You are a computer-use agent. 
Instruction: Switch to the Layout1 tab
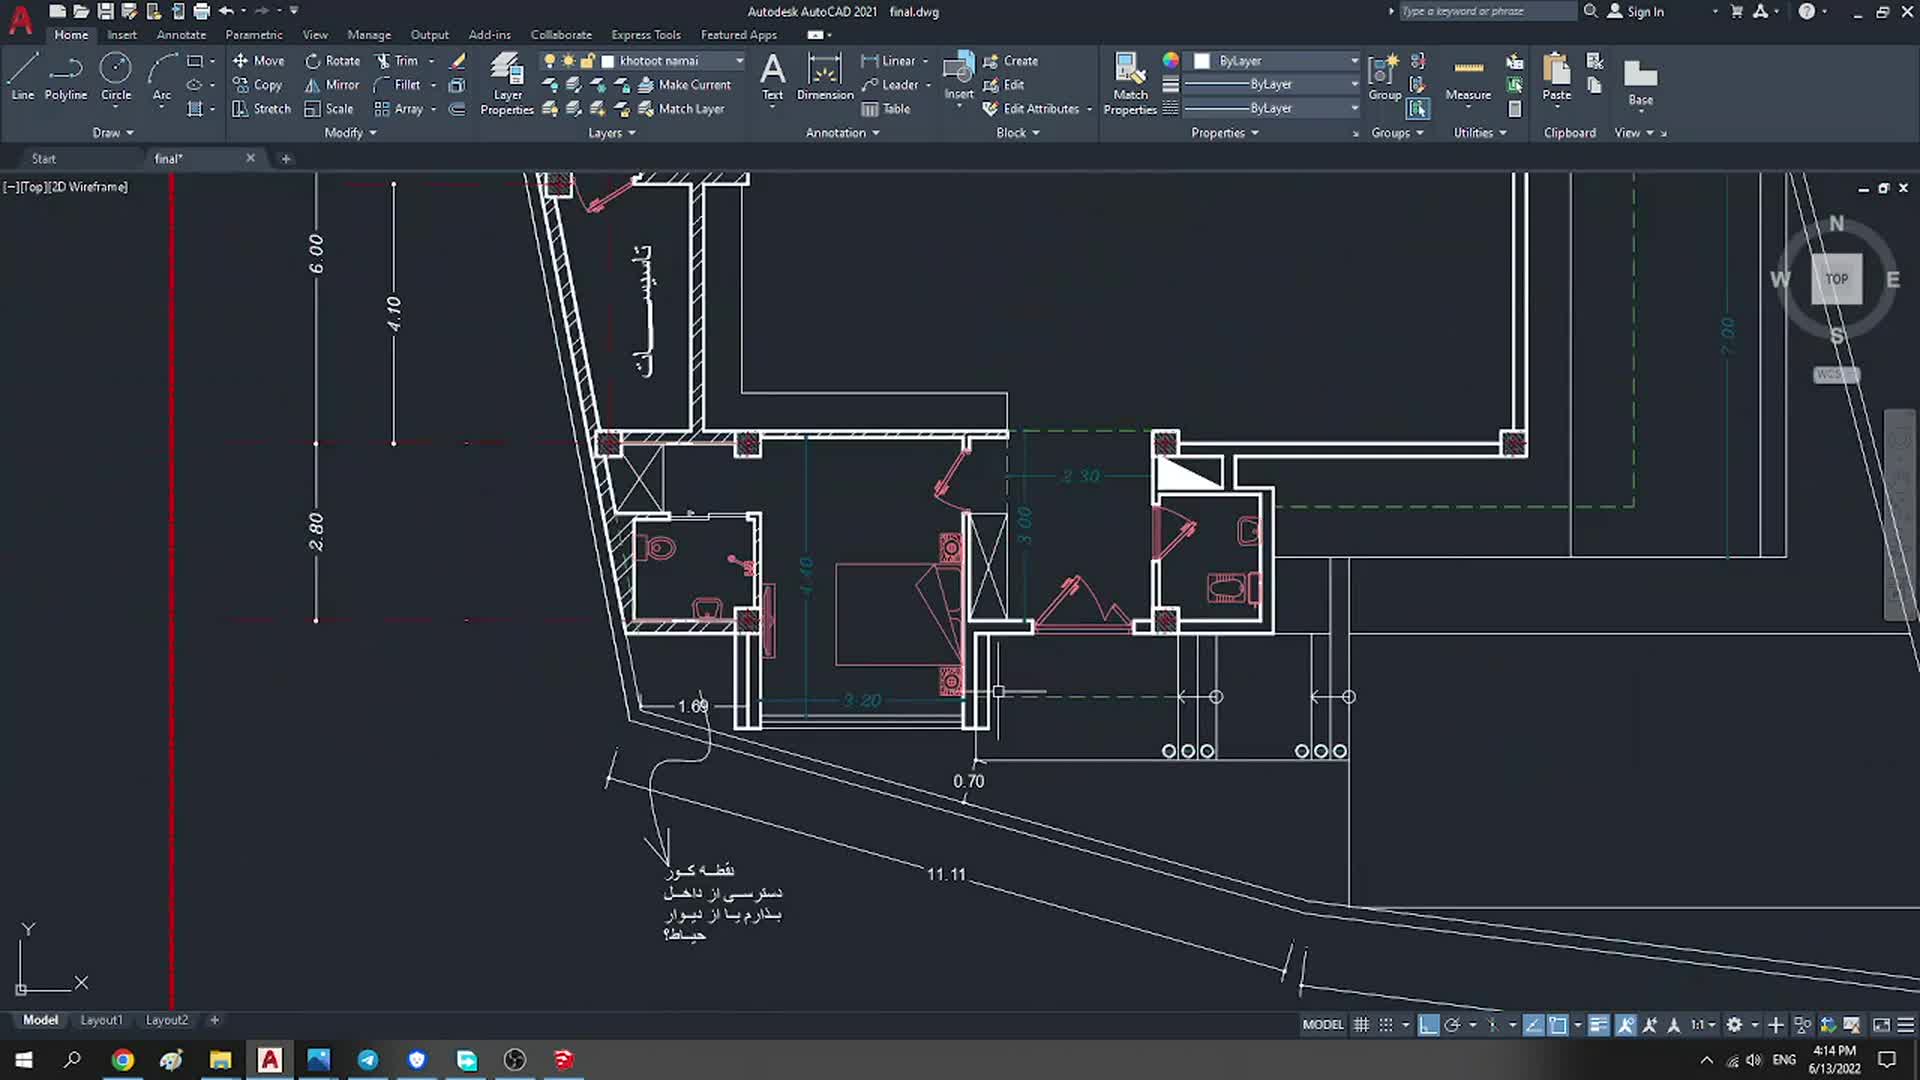tap(101, 1020)
